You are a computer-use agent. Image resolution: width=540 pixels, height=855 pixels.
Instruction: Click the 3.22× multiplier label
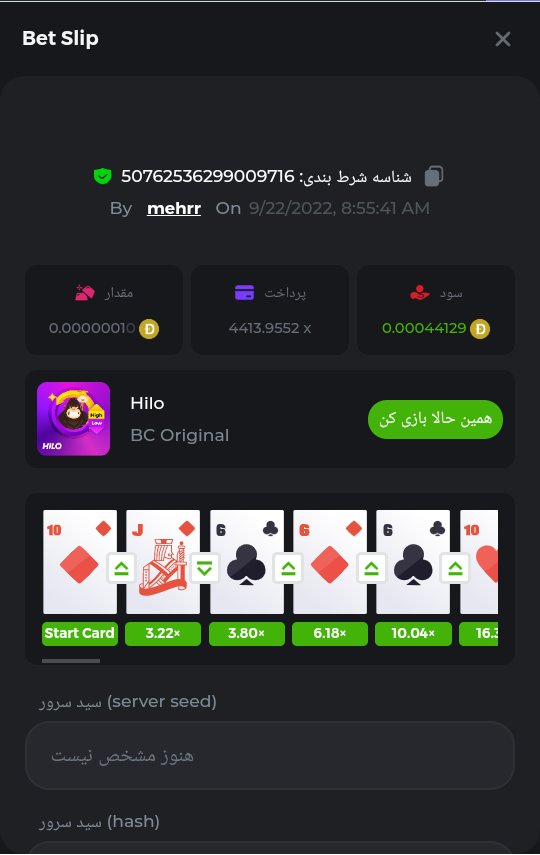click(163, 634)
